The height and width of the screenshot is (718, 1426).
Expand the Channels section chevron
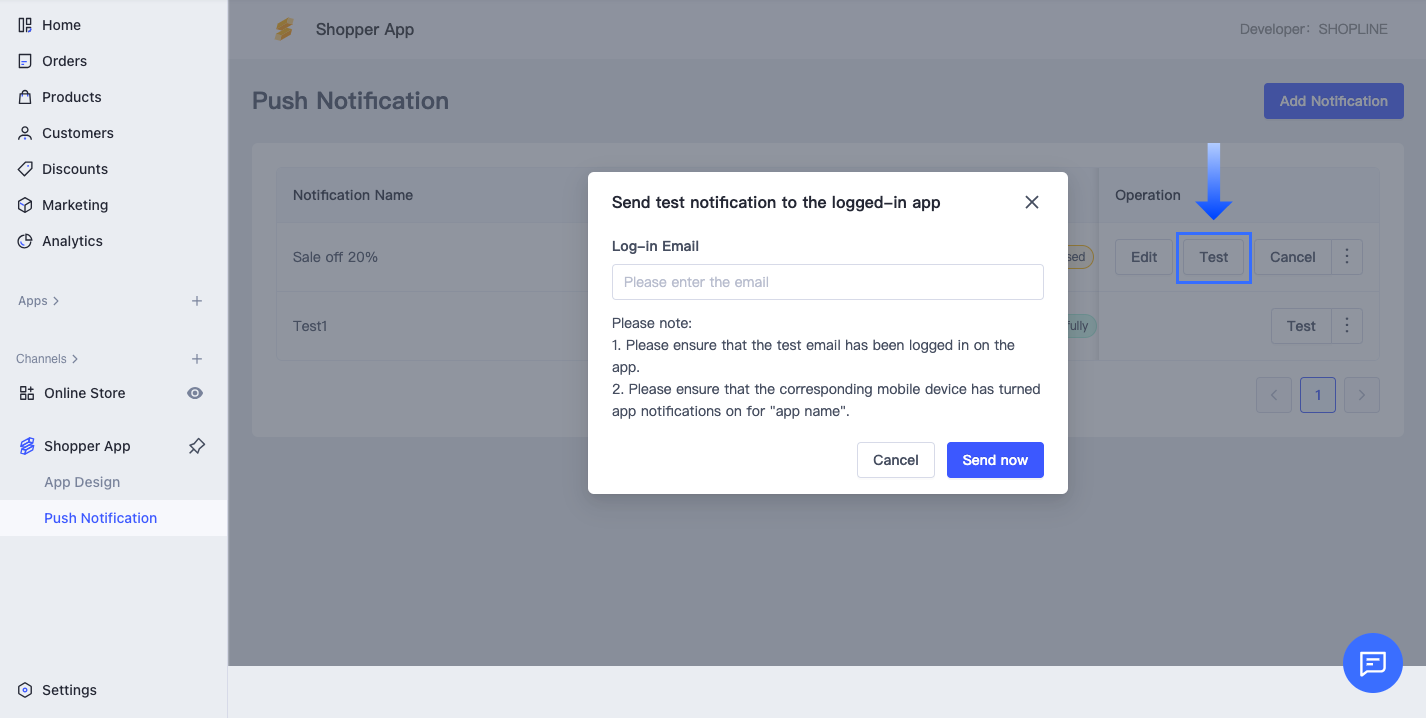click(75, 359)
